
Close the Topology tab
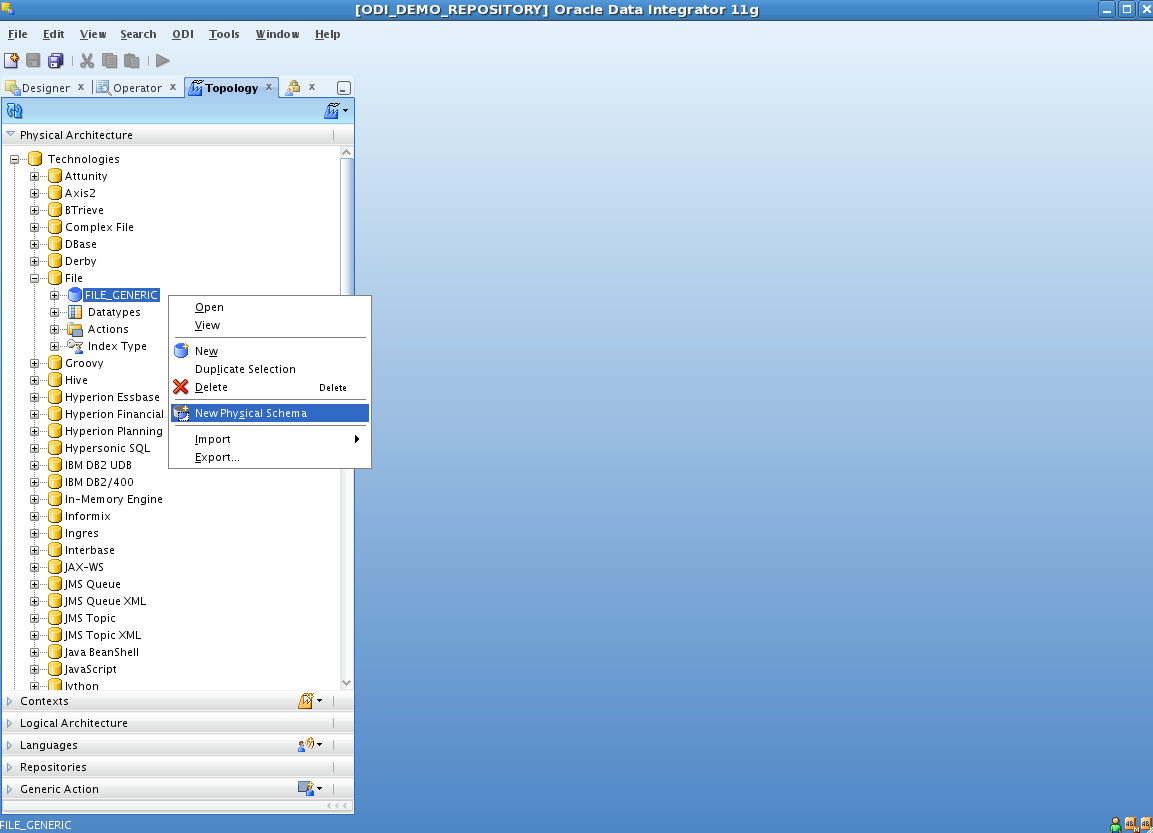[269, 87]
